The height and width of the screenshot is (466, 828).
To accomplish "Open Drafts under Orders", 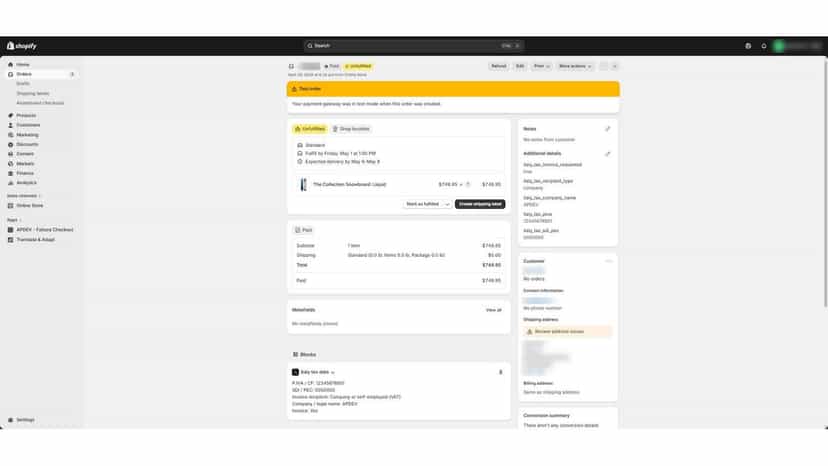I will pyautogui.click(x=23, y=83).
